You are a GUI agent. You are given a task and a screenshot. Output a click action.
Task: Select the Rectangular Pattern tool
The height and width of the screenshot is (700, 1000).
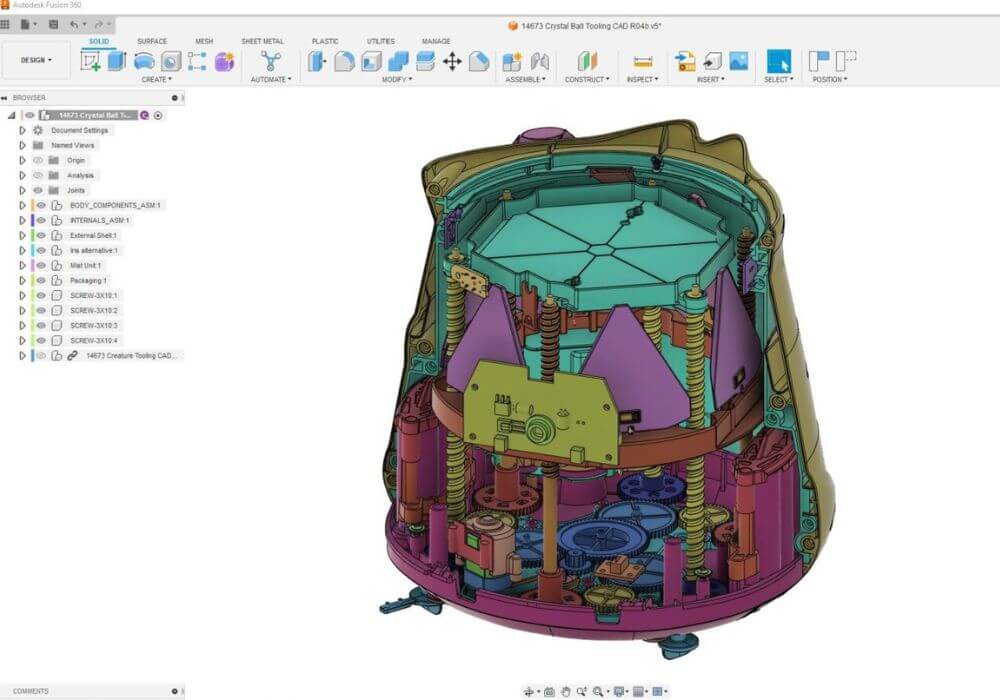coord(197,61)
